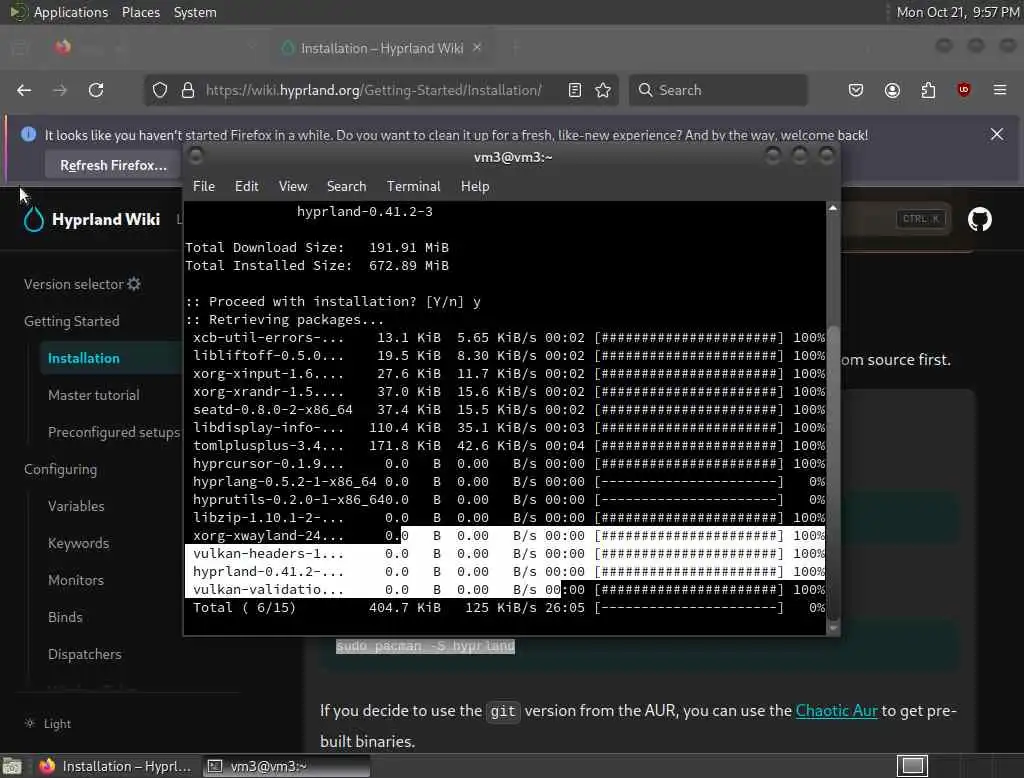Open Binds page in sidebar
This screenshot has width=1024, height=778.
(x=65, y=617)
